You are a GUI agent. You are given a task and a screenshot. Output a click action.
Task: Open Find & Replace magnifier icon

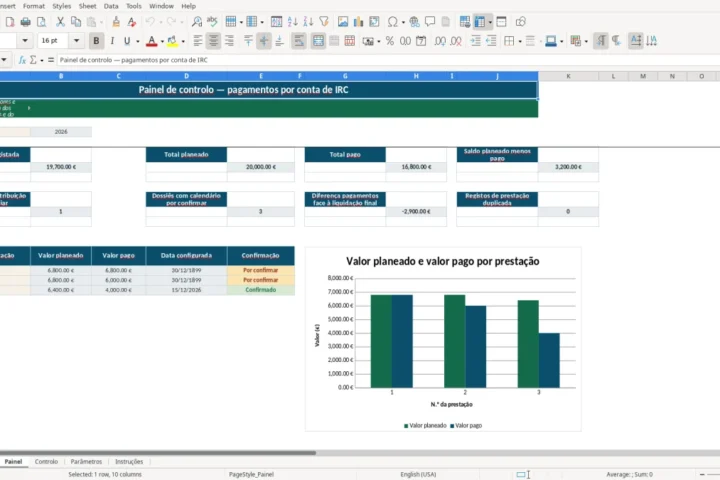(197, 22)
